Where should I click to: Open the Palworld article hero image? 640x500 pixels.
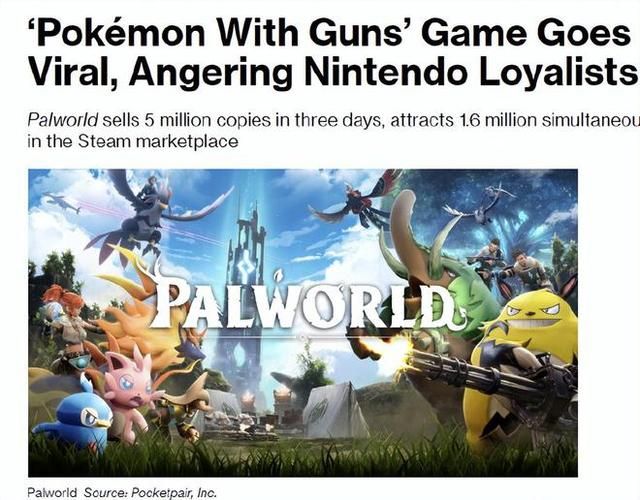point(303,323)
